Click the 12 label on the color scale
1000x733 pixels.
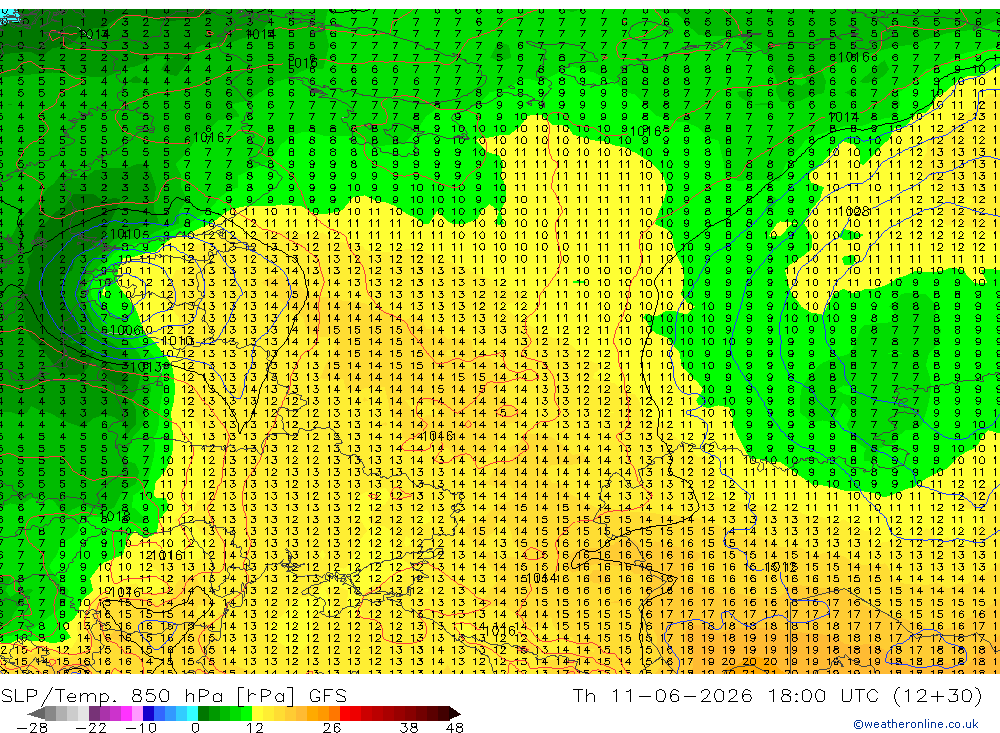point(254,728)
